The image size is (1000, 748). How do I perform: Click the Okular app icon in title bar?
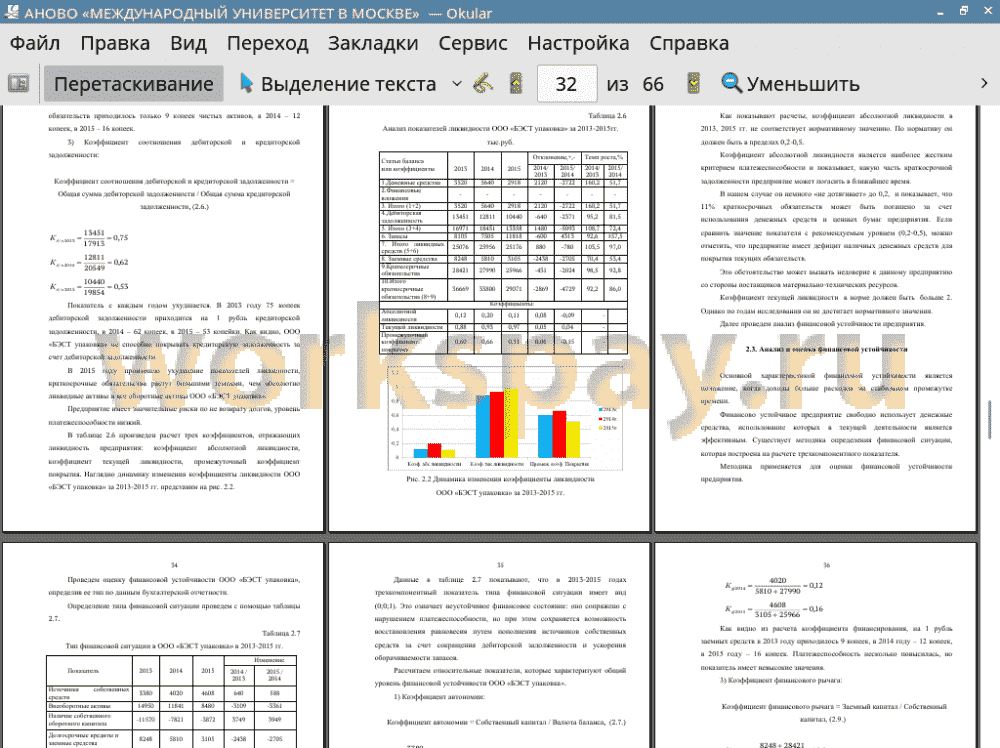pyautogui.click(x=11, y=11)
